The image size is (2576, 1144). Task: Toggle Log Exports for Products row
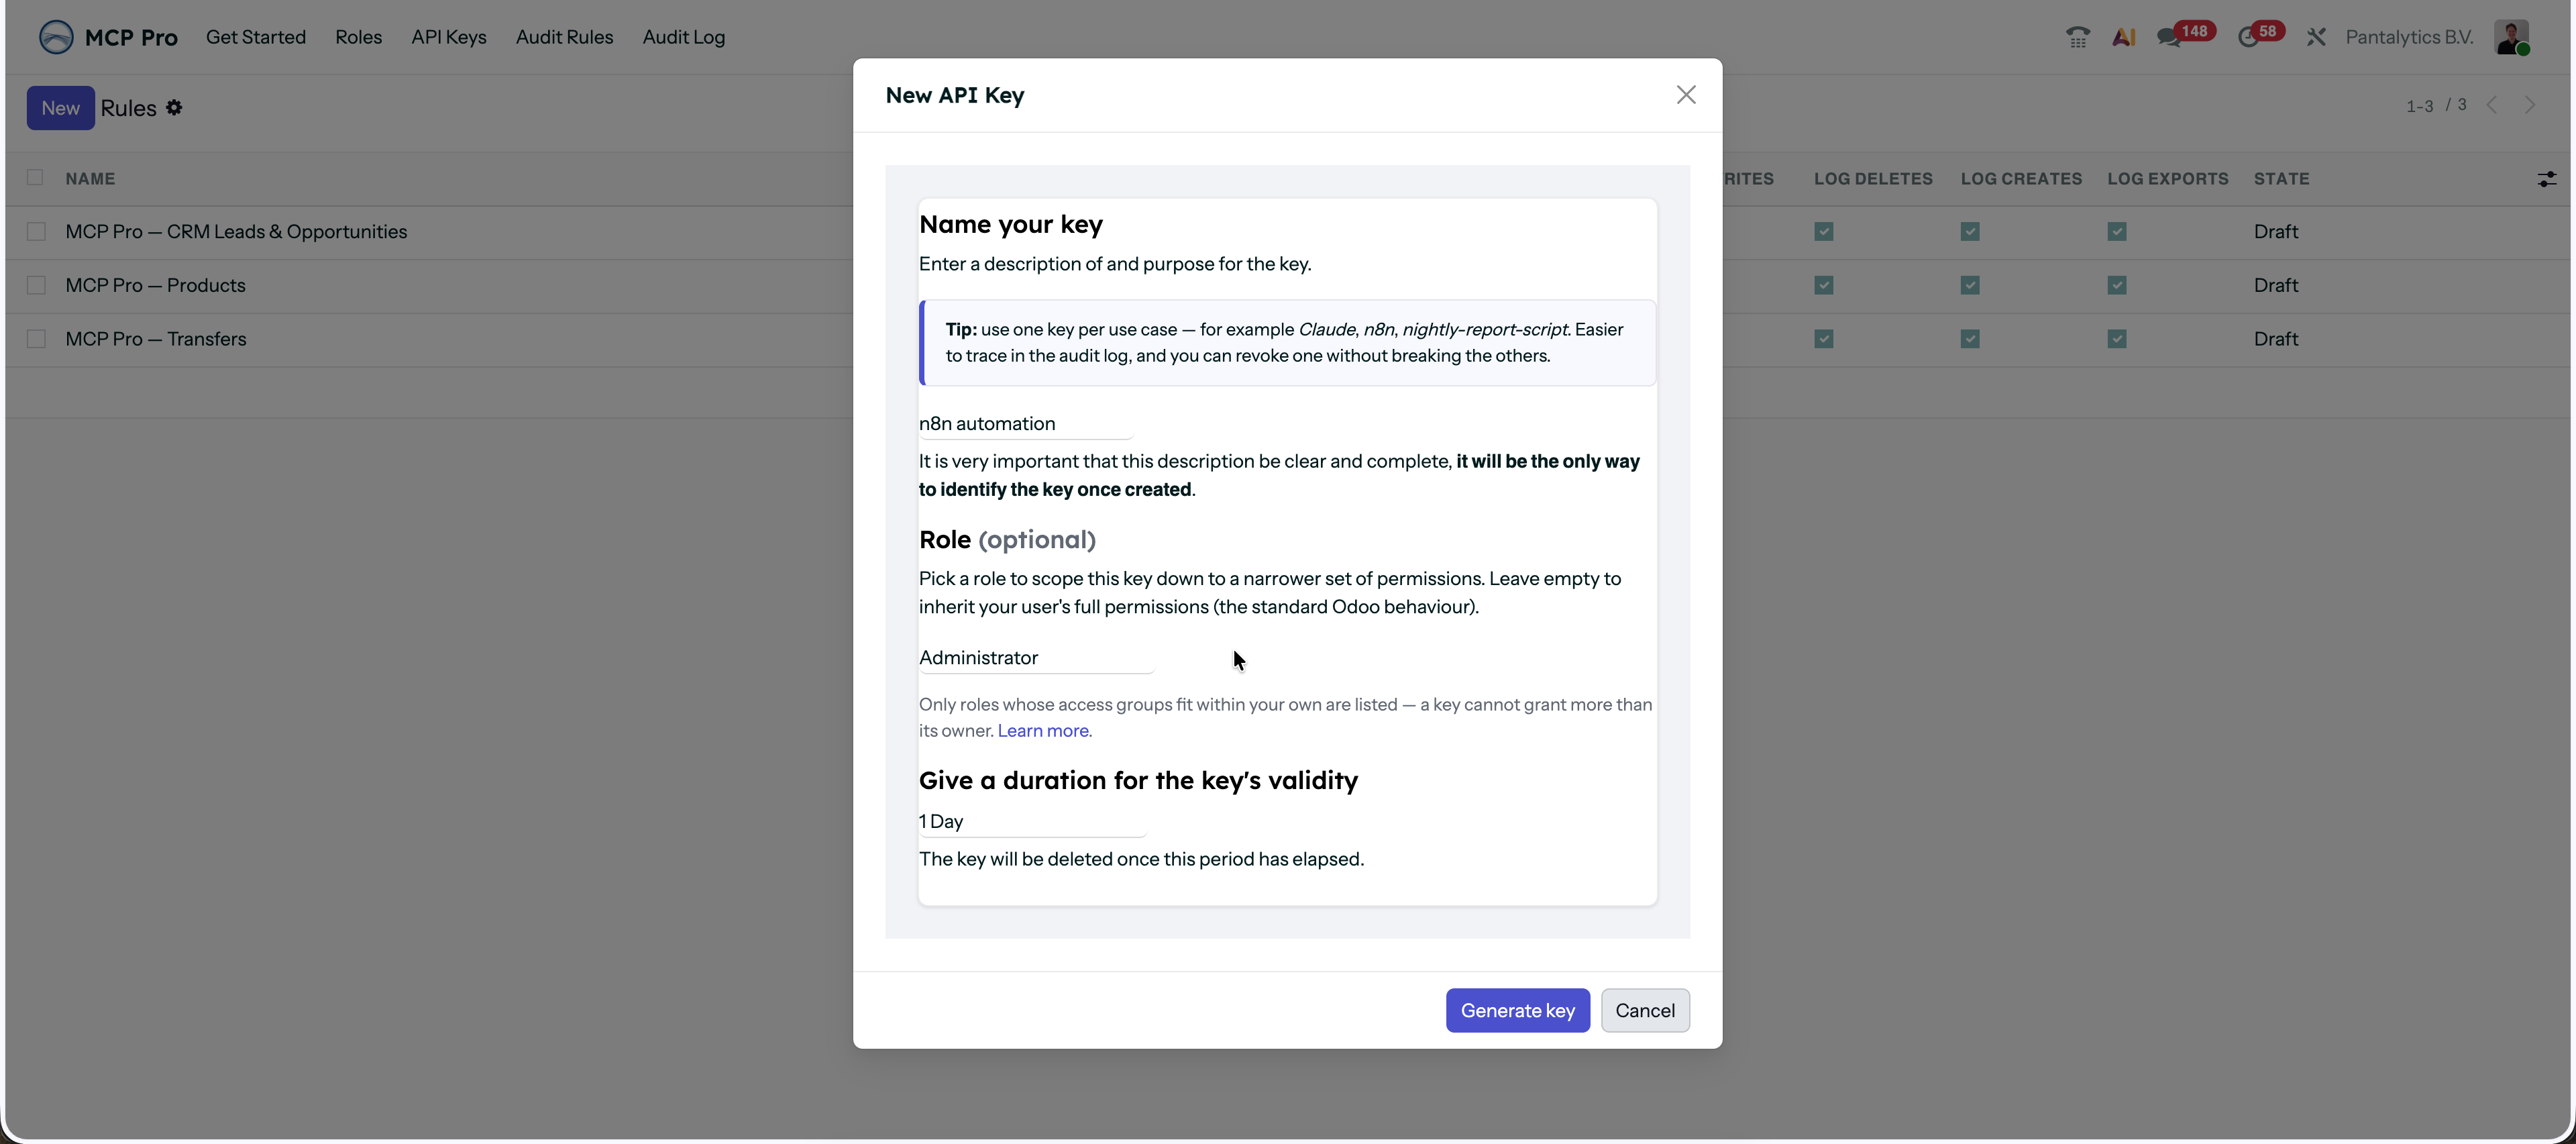2117,286
